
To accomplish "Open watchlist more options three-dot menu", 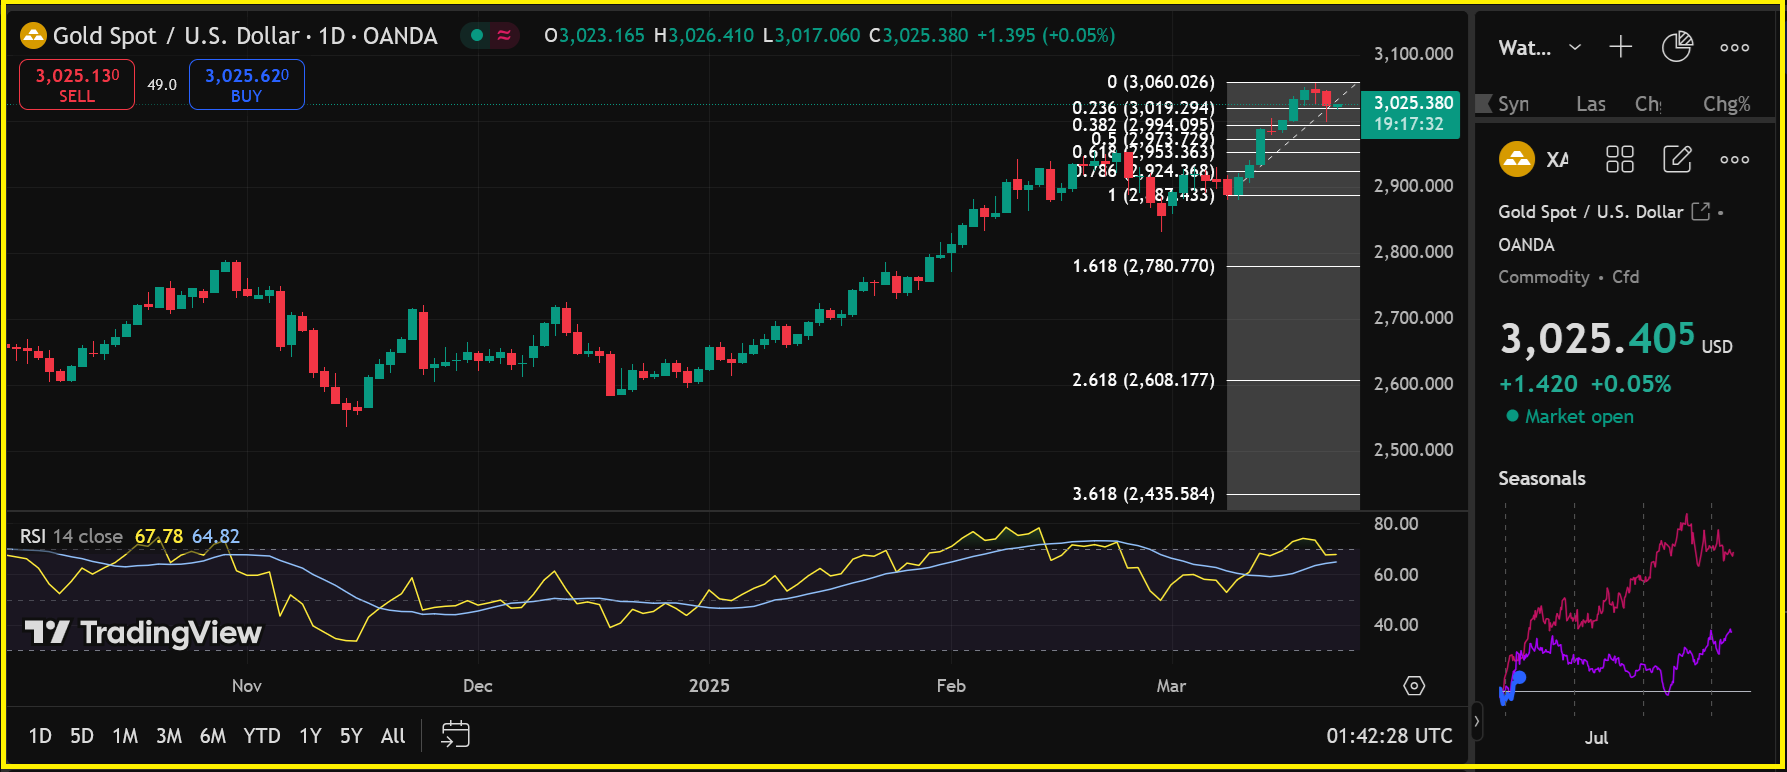I will coord(1734,47).
